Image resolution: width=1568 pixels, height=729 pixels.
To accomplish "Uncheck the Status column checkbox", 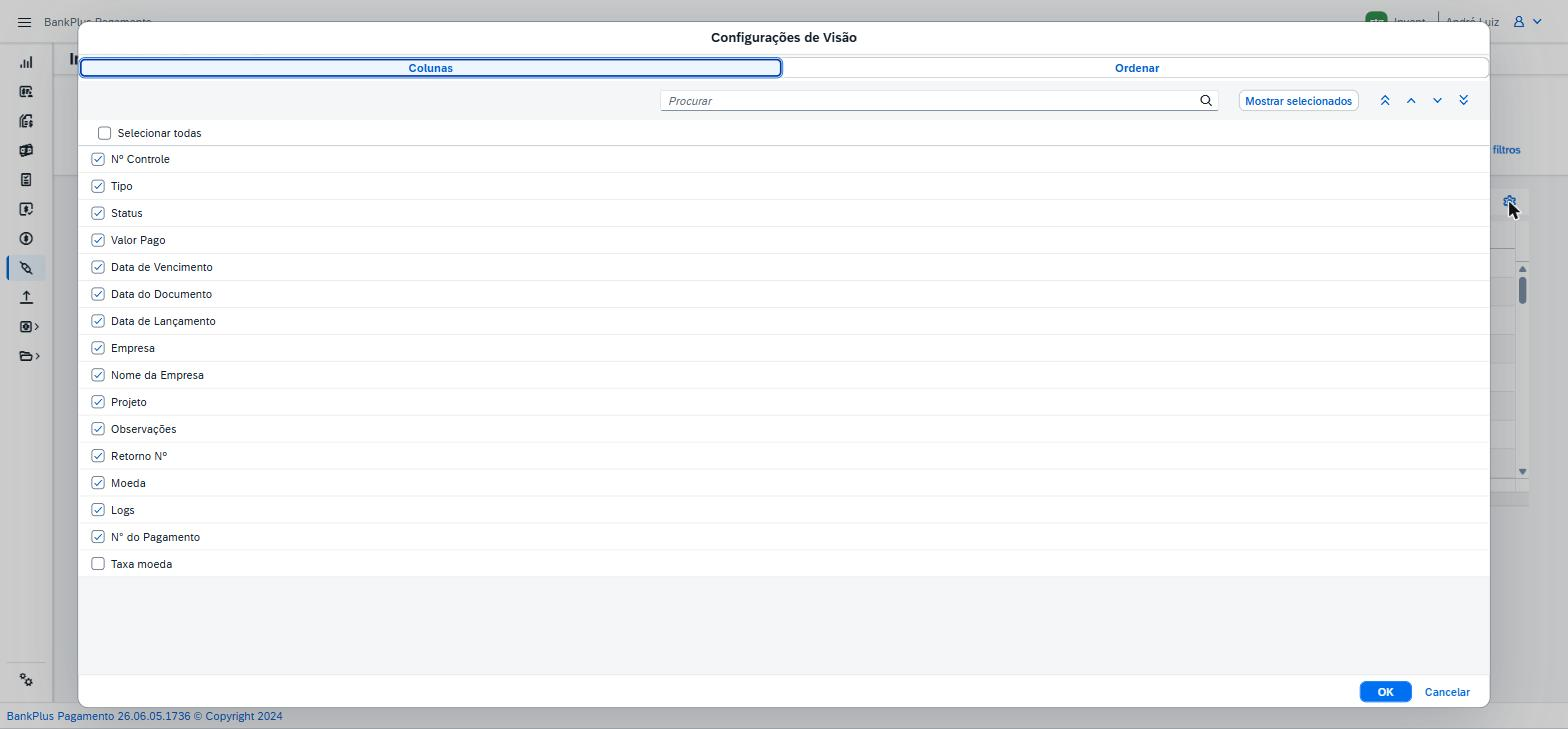I will 98,213.
